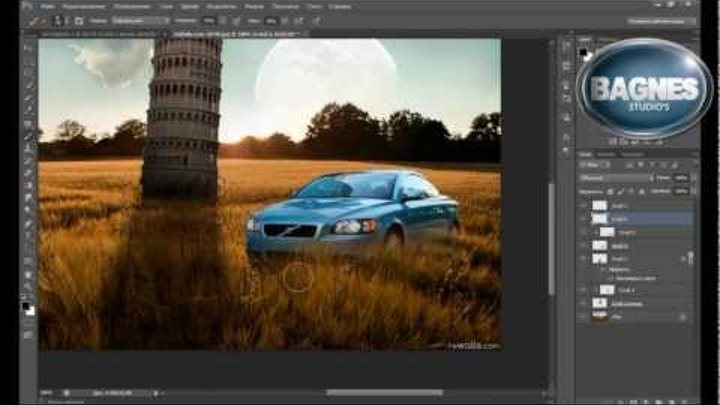Viewport: 720px width, 405px height.
Task: Hide the highlighted layer using its eye icon
Action: (x=584, y=218)
